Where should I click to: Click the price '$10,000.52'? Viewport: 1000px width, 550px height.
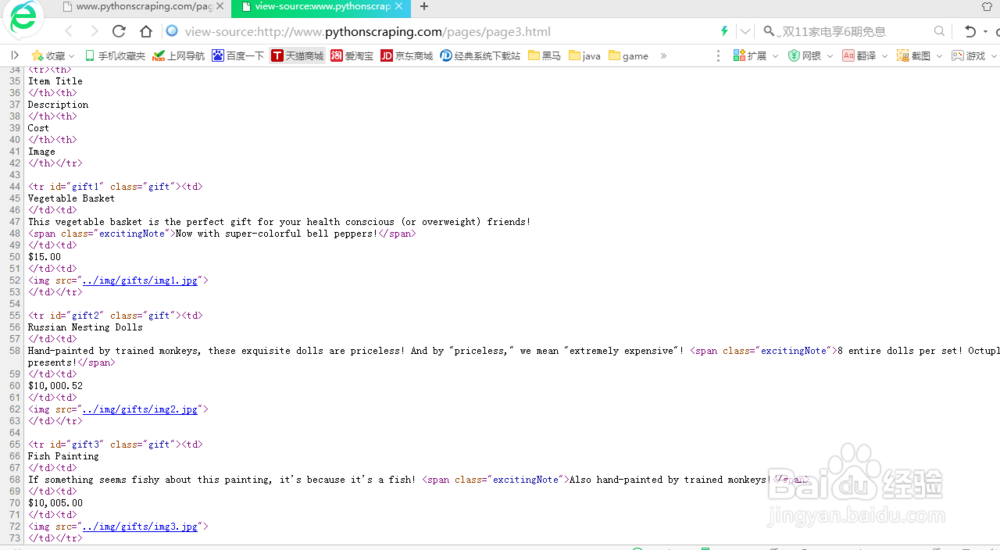tap(55, 386)
